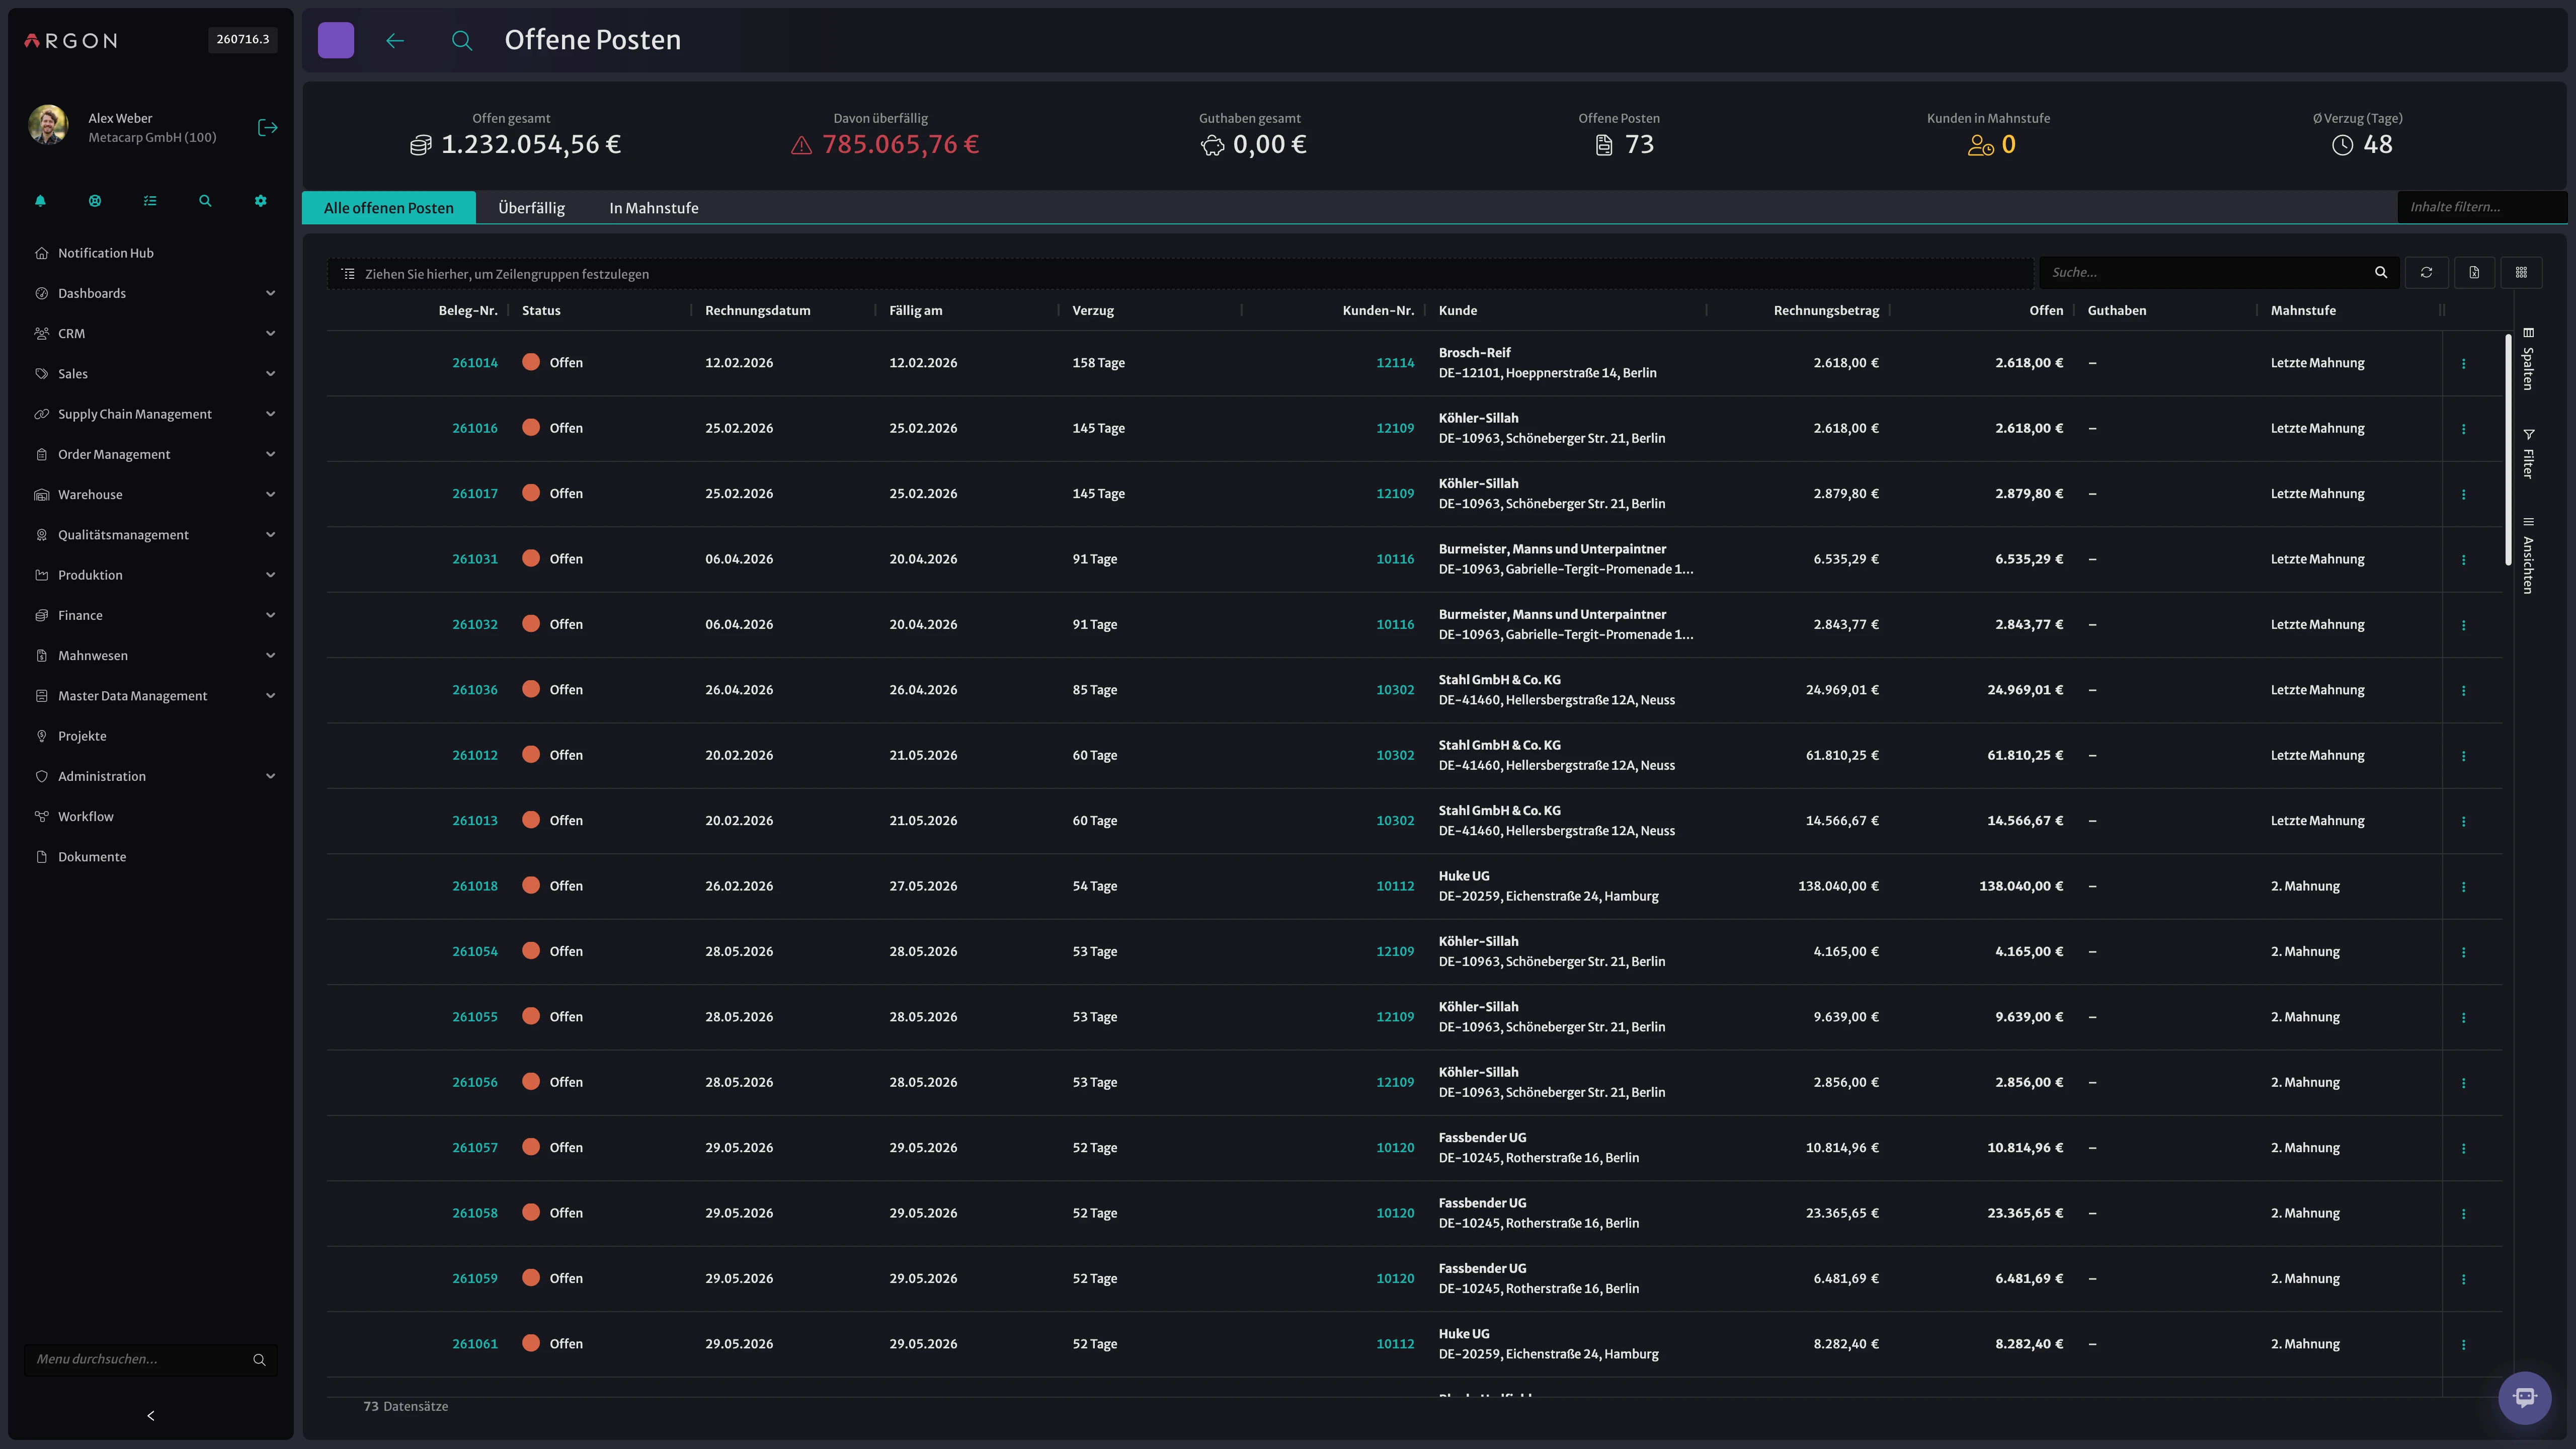This screenshot has width=2576, height=1449.
Task: Open the row menu for Beleg 261018
Action: [x=2463, y=886]
